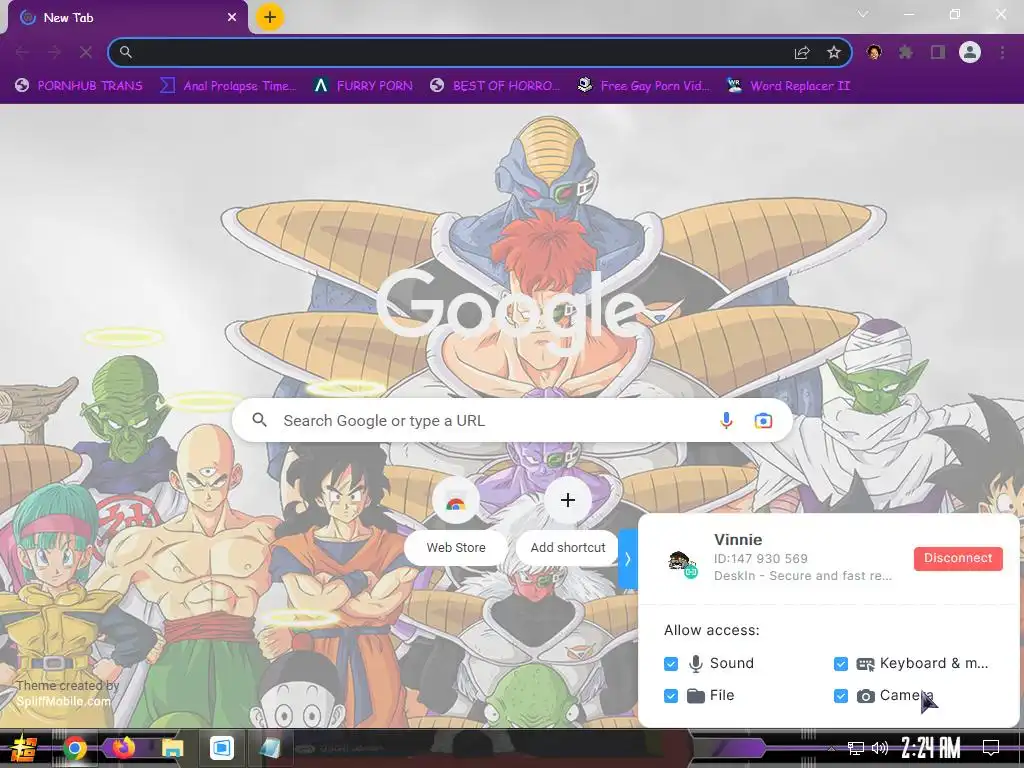This screenshot has width=1024, height=768.
Task: Open the volume control in tray
Action: 880,748
